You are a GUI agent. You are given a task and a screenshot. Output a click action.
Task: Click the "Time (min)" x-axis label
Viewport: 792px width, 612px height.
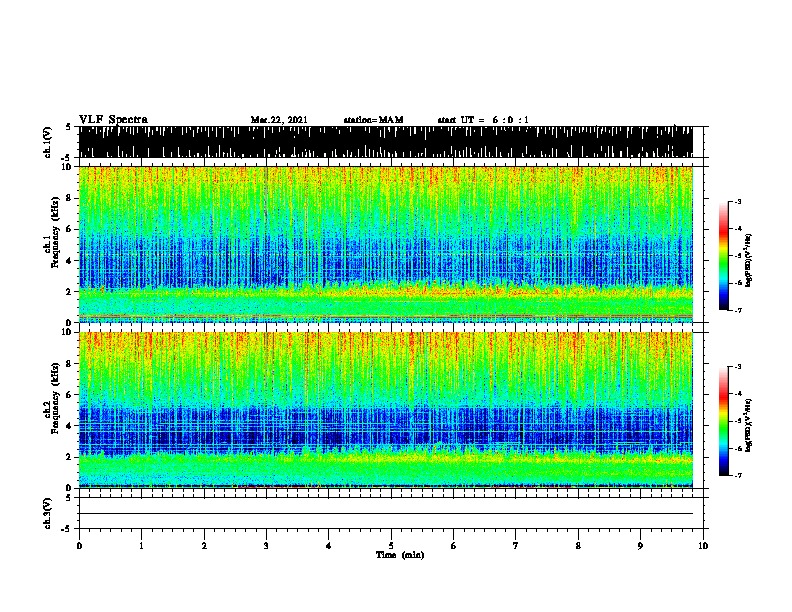point(400,555)
